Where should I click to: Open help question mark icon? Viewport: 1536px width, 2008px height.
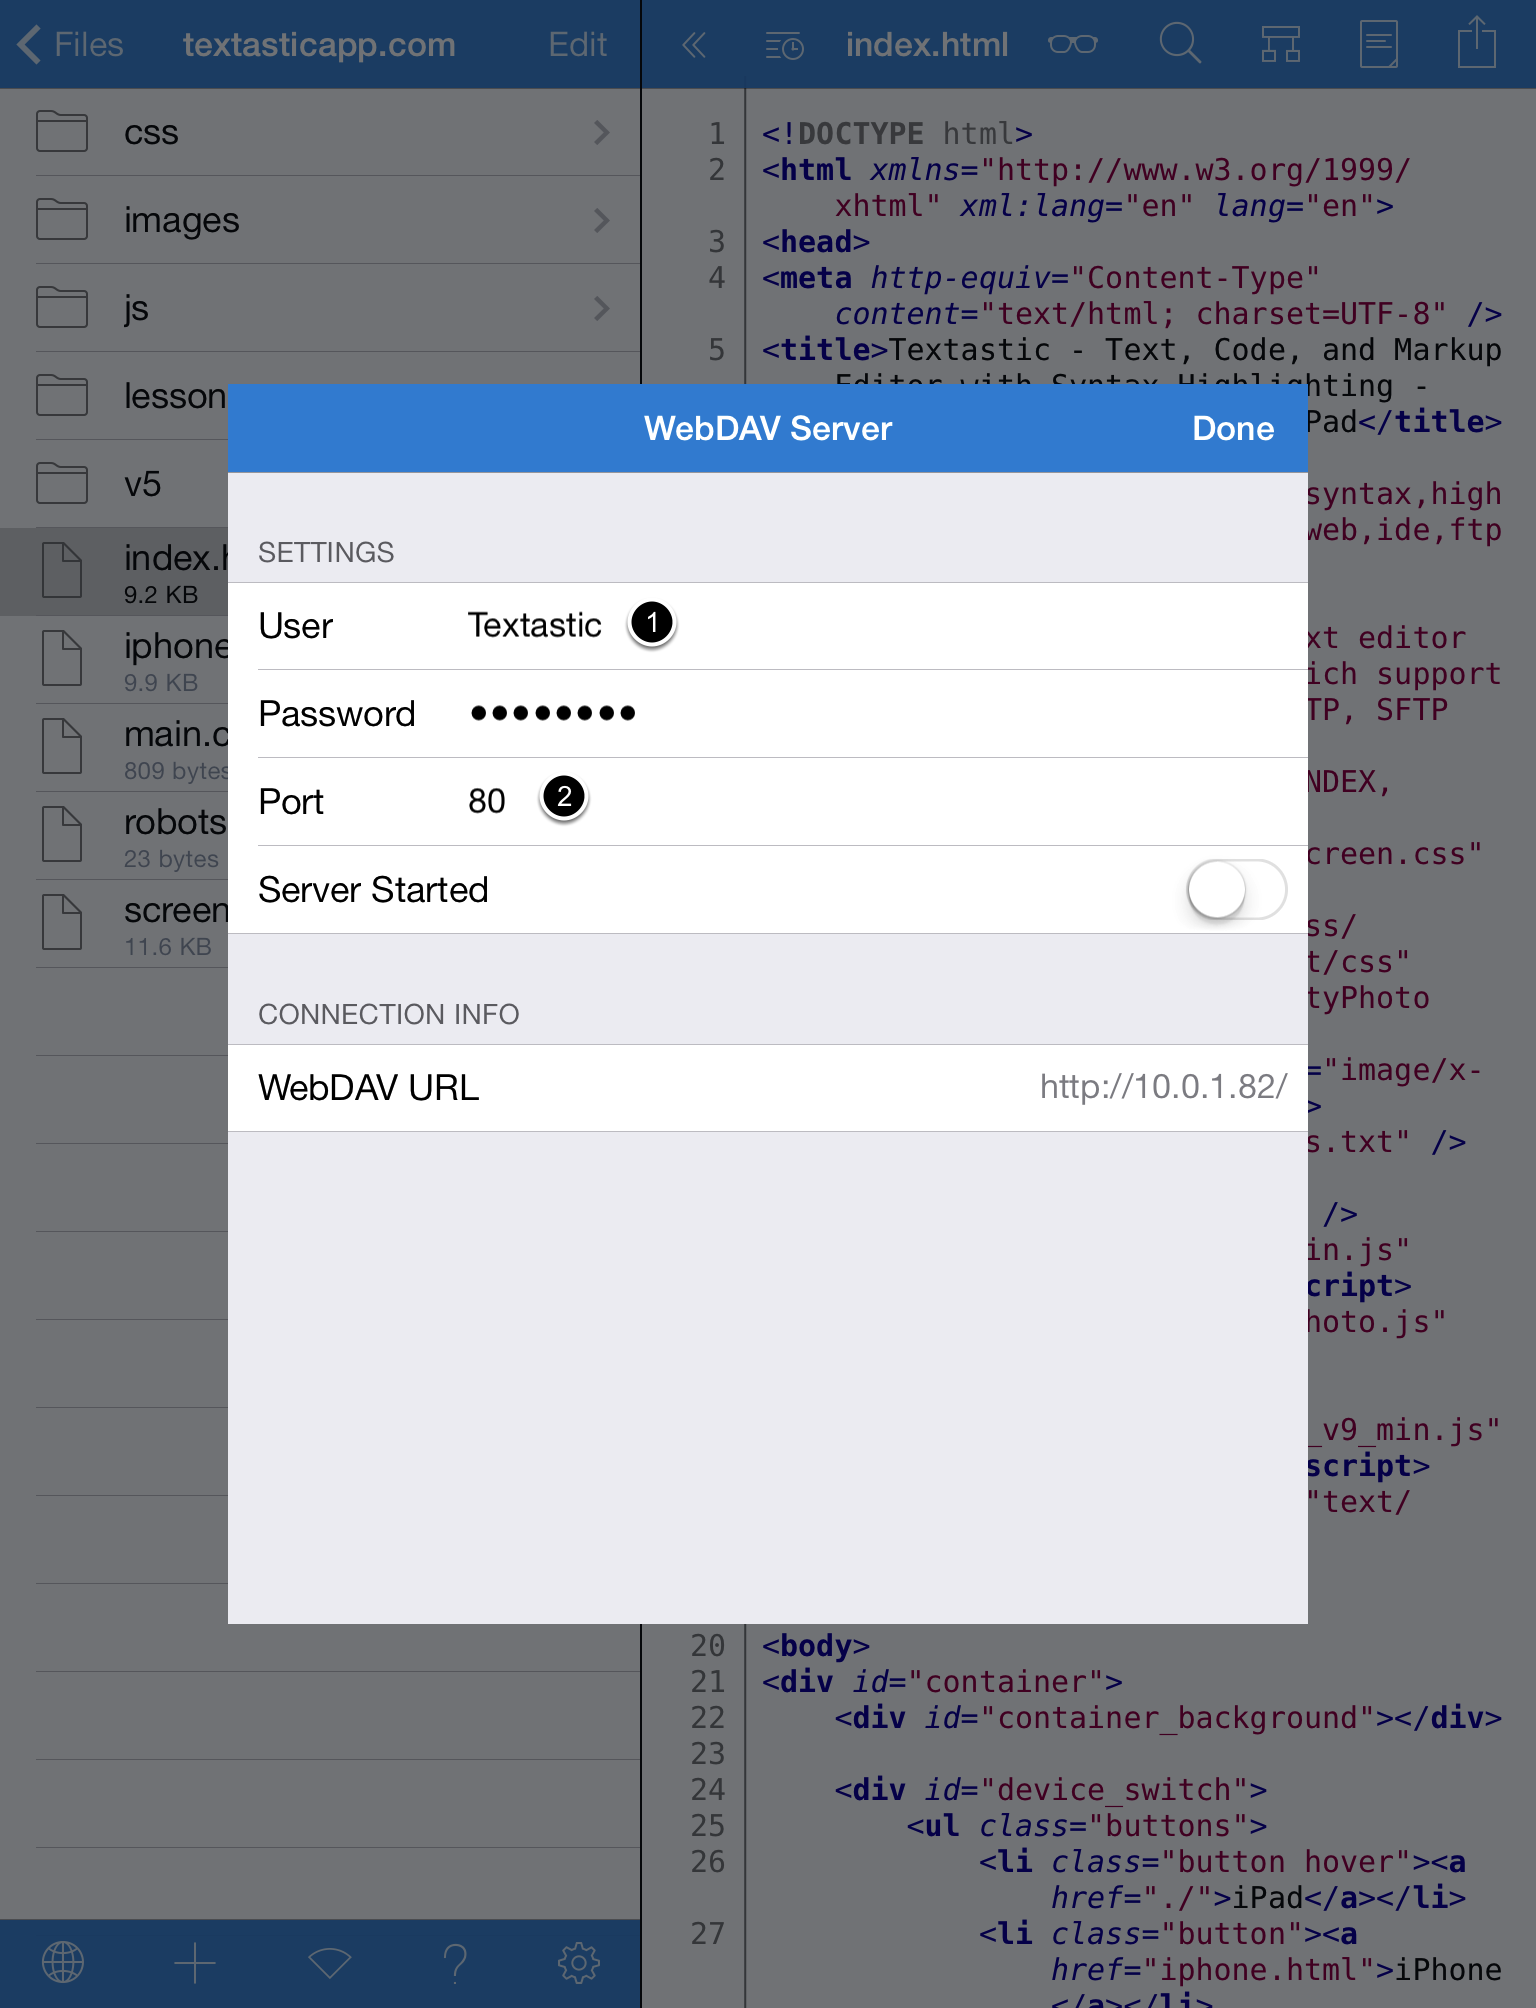[455, 1963]
